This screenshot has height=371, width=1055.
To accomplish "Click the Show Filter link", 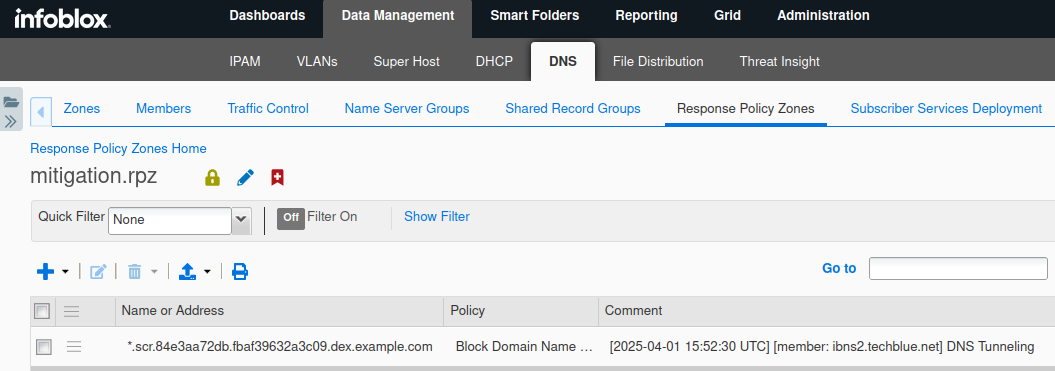I will click(437, 217).
